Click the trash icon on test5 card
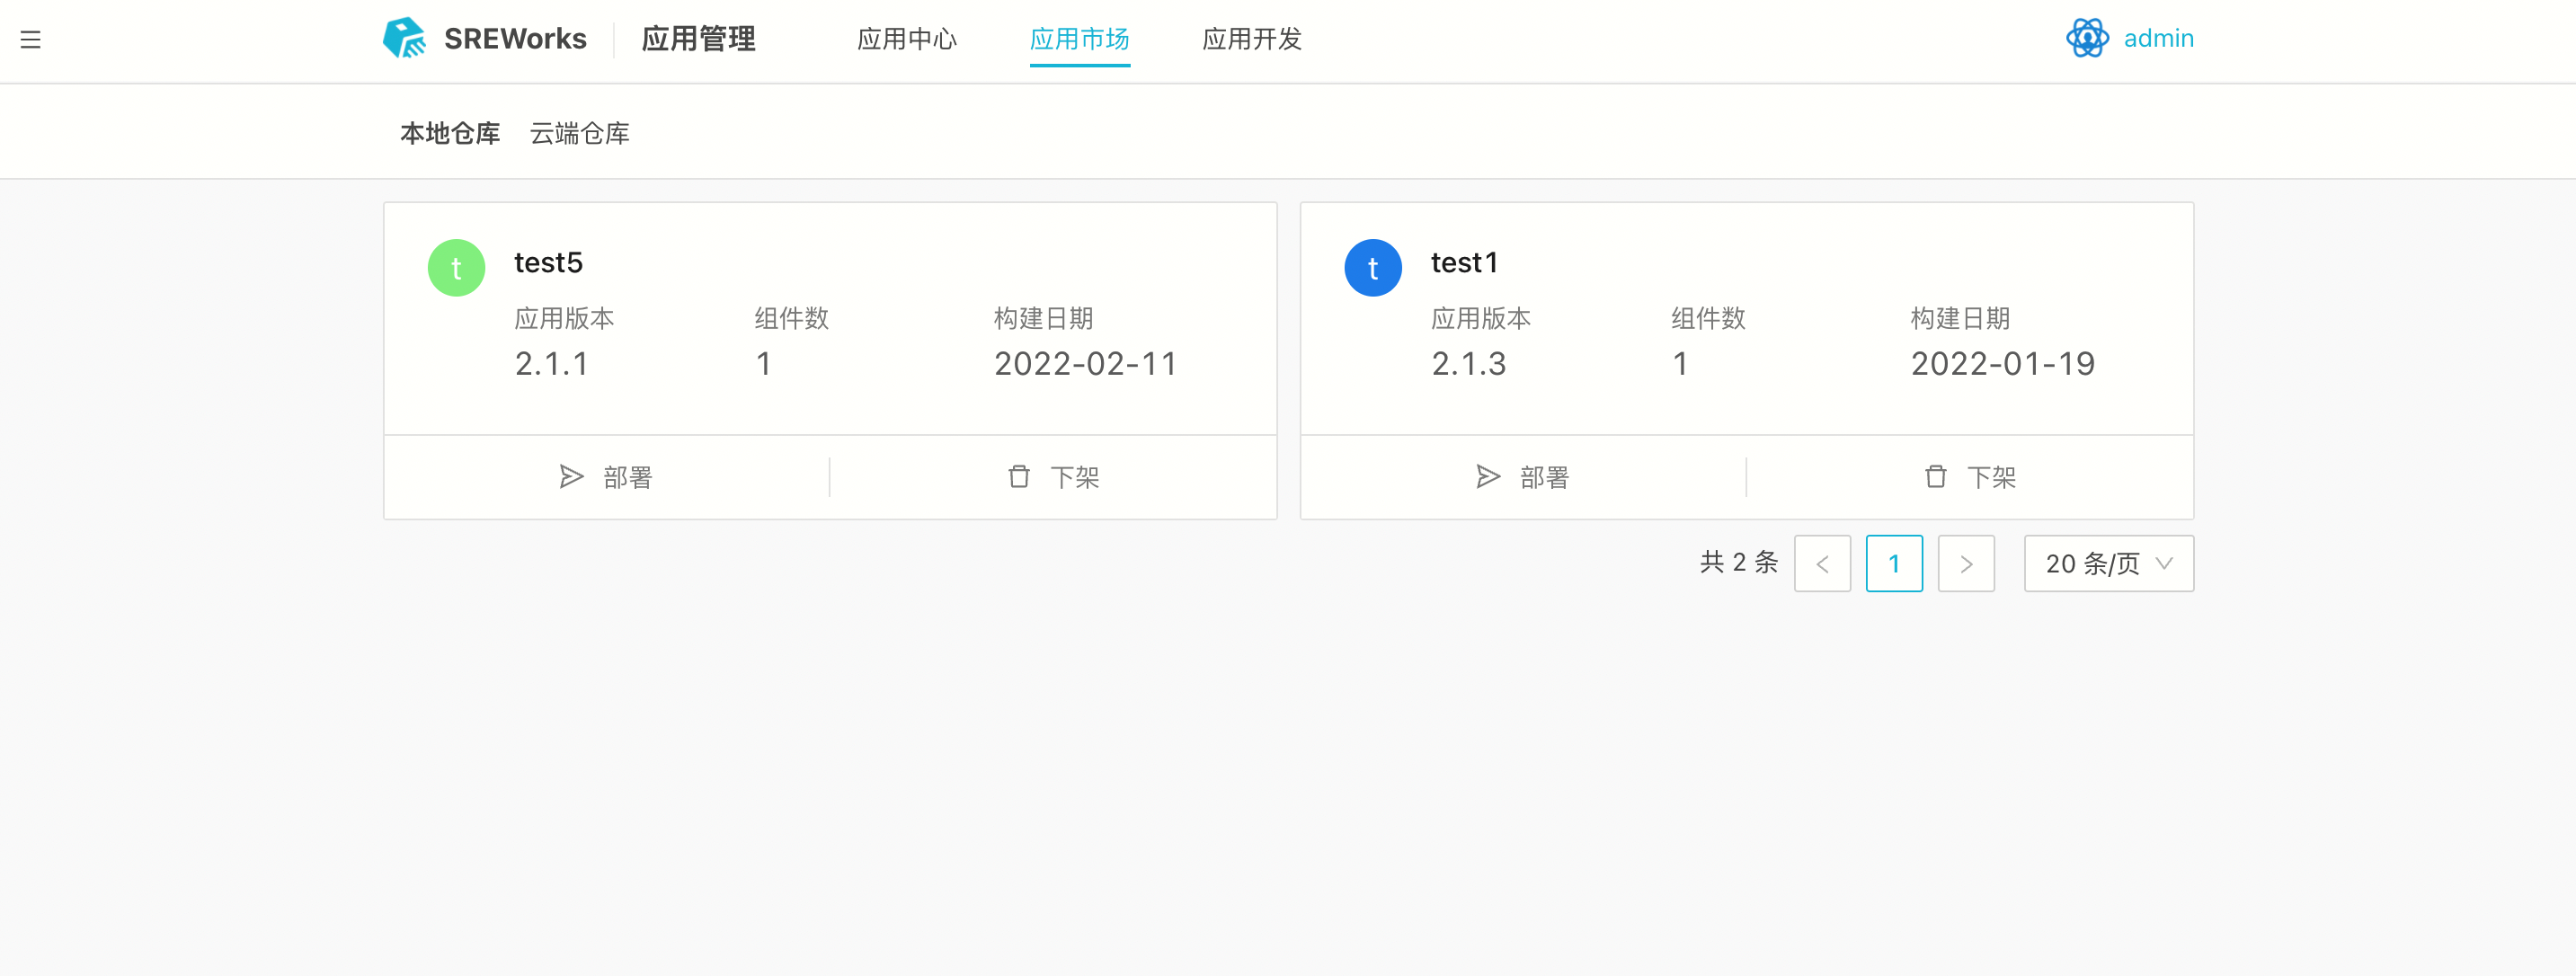The image size is (2576, 976). click(1018, 477)
